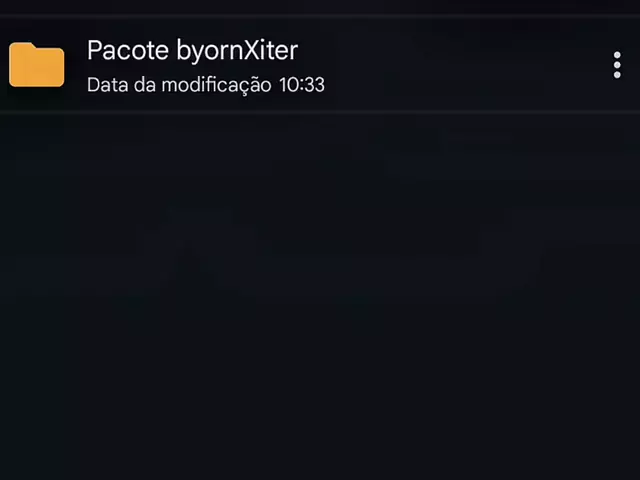Select the "Pacote byornXiter" folder name
The width and height of the screenshot is (640, 480).
pyautogui.click(x=192, y=51)
